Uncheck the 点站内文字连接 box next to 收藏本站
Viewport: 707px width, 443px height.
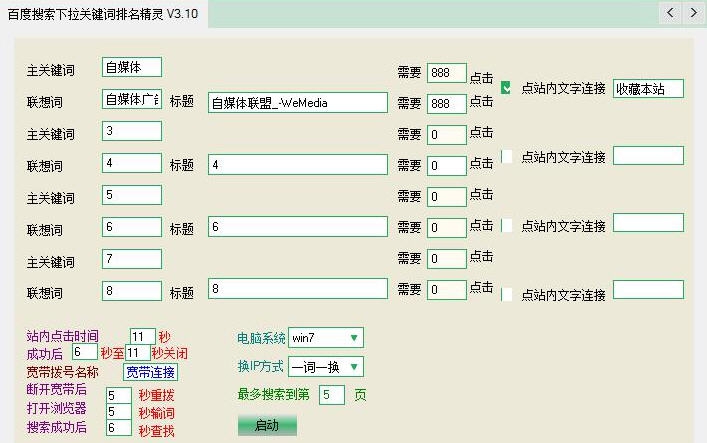(506, 88)
